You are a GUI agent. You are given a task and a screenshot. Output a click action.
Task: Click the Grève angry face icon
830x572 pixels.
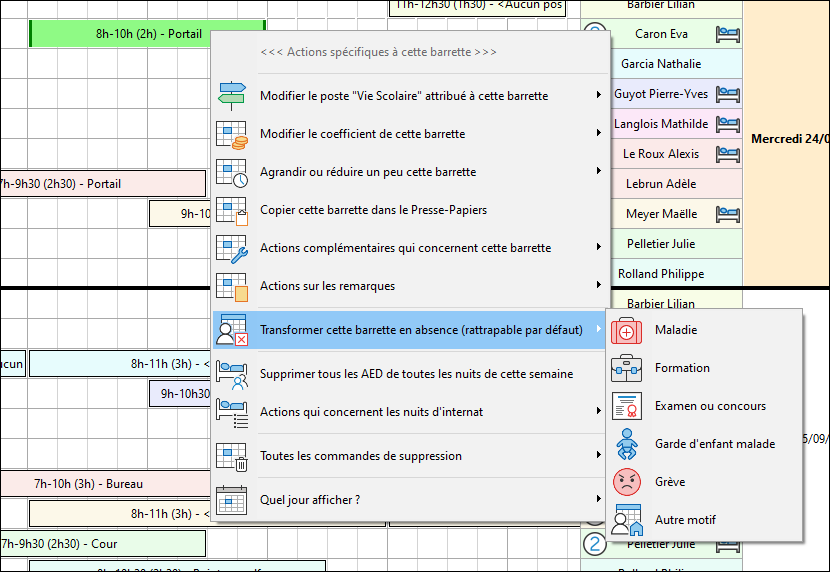(x=627, y=482)
